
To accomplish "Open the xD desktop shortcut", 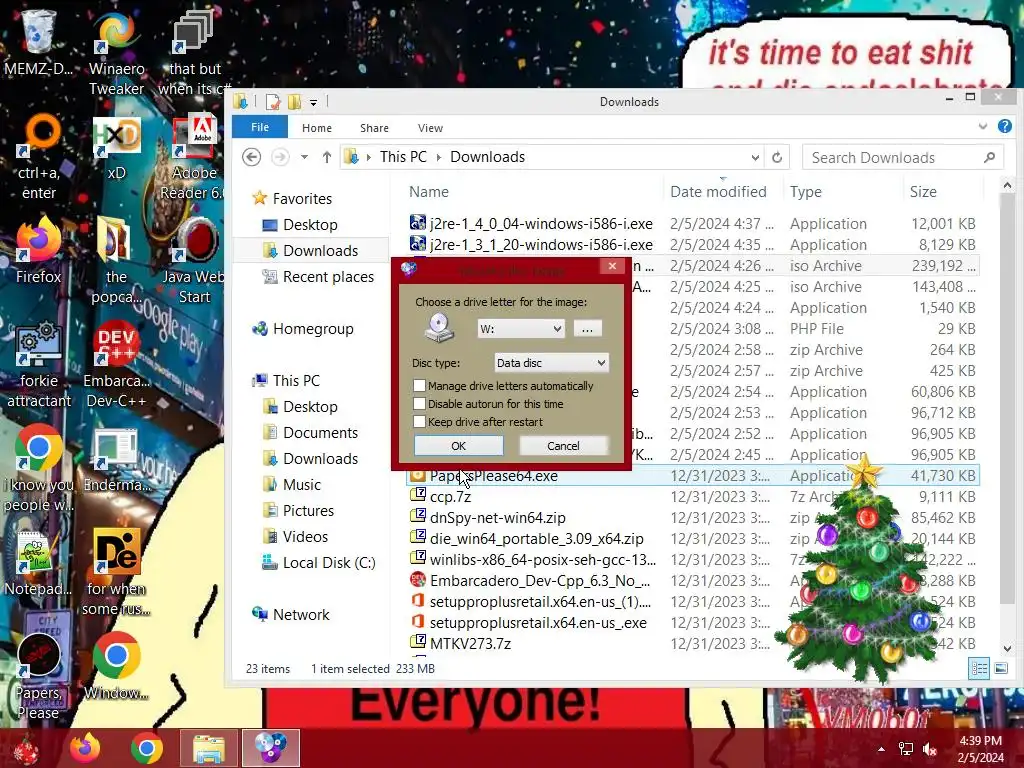I will (116, 148).
